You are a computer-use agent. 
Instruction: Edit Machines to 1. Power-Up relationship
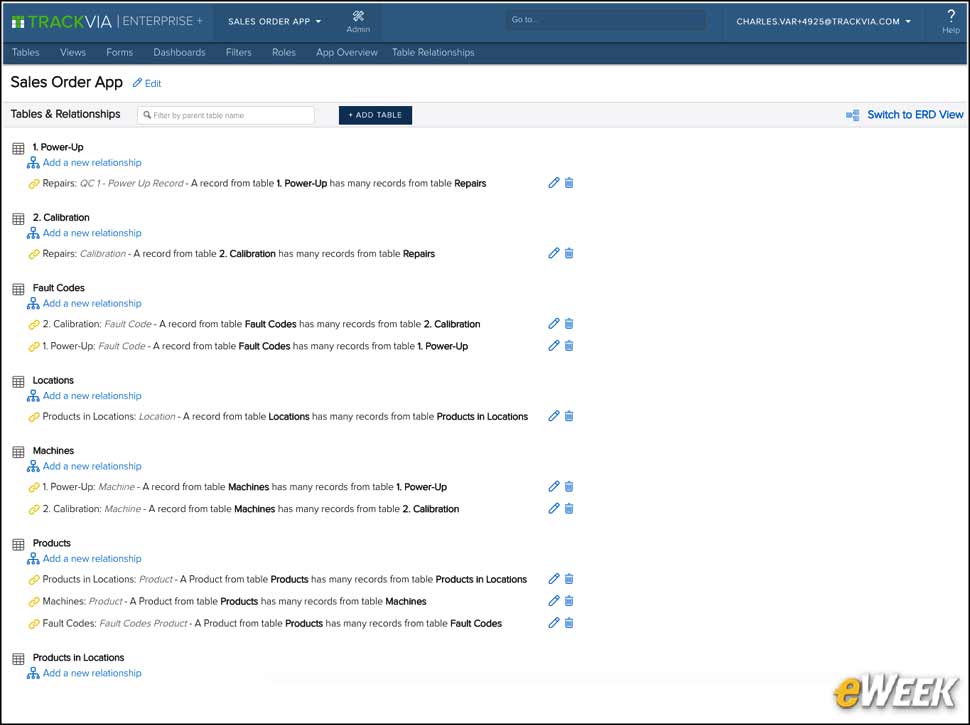tap(554, 487)
